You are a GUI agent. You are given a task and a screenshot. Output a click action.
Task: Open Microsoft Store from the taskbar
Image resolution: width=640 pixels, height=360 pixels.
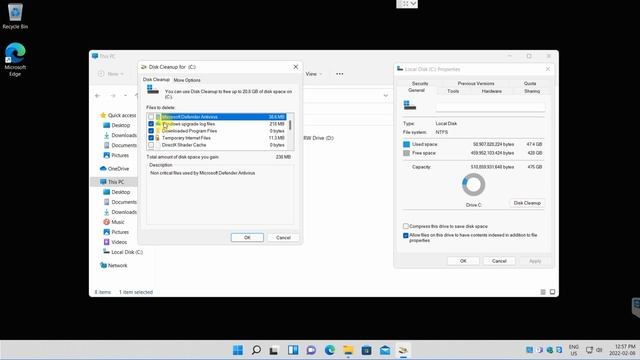(367, 350)
